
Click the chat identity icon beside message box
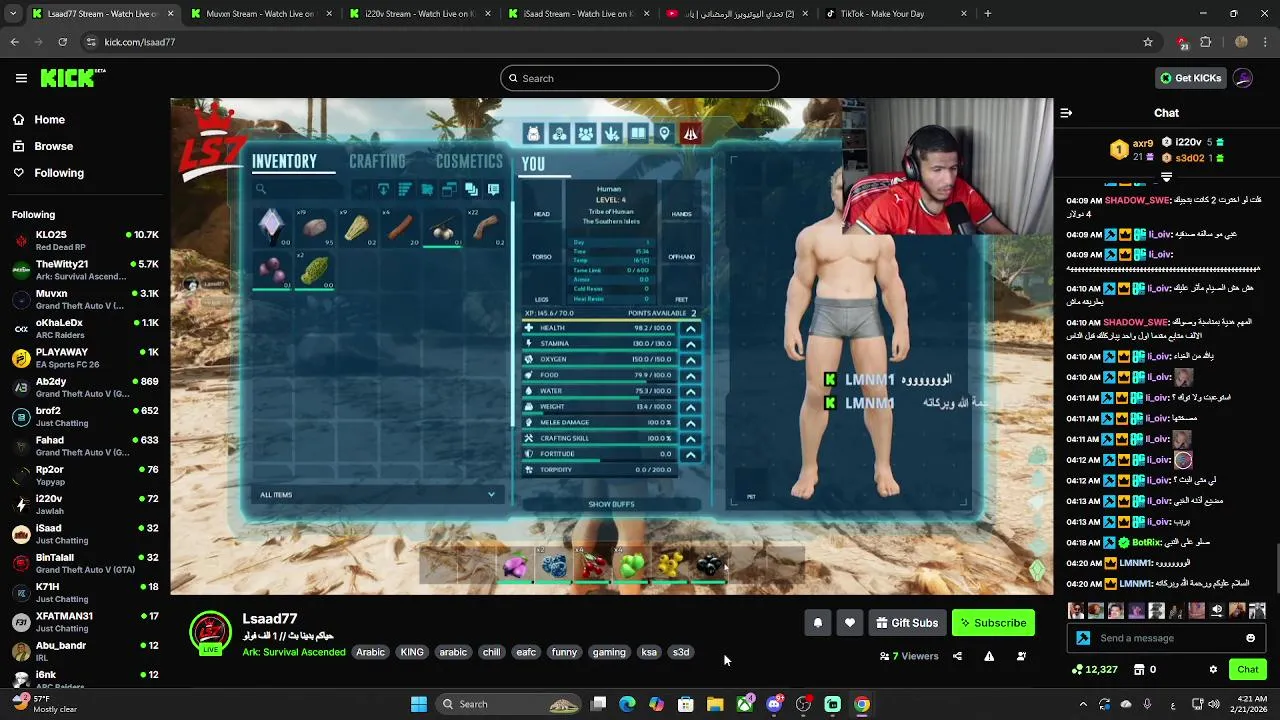[1083, 638]
